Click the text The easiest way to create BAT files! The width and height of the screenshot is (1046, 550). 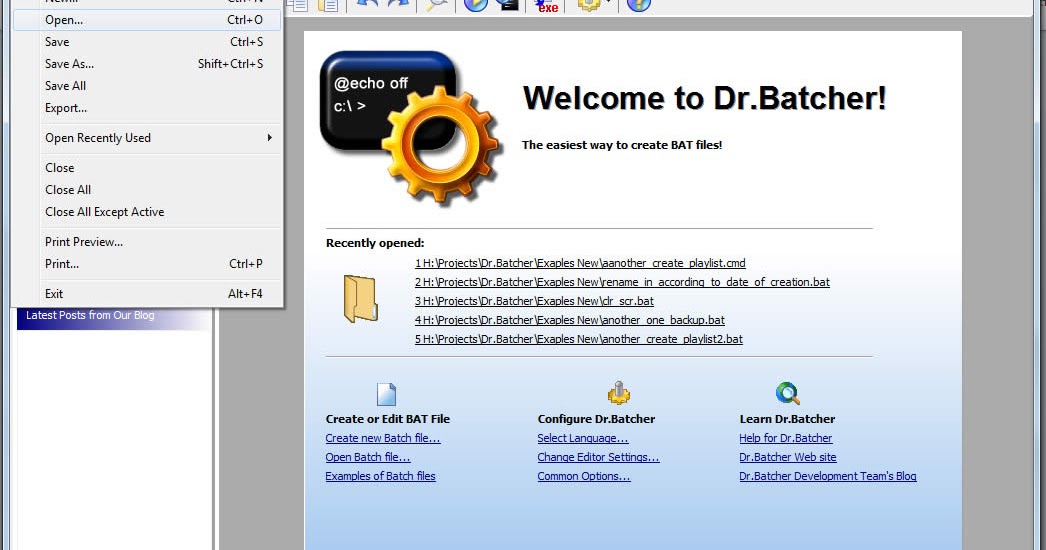622,145
